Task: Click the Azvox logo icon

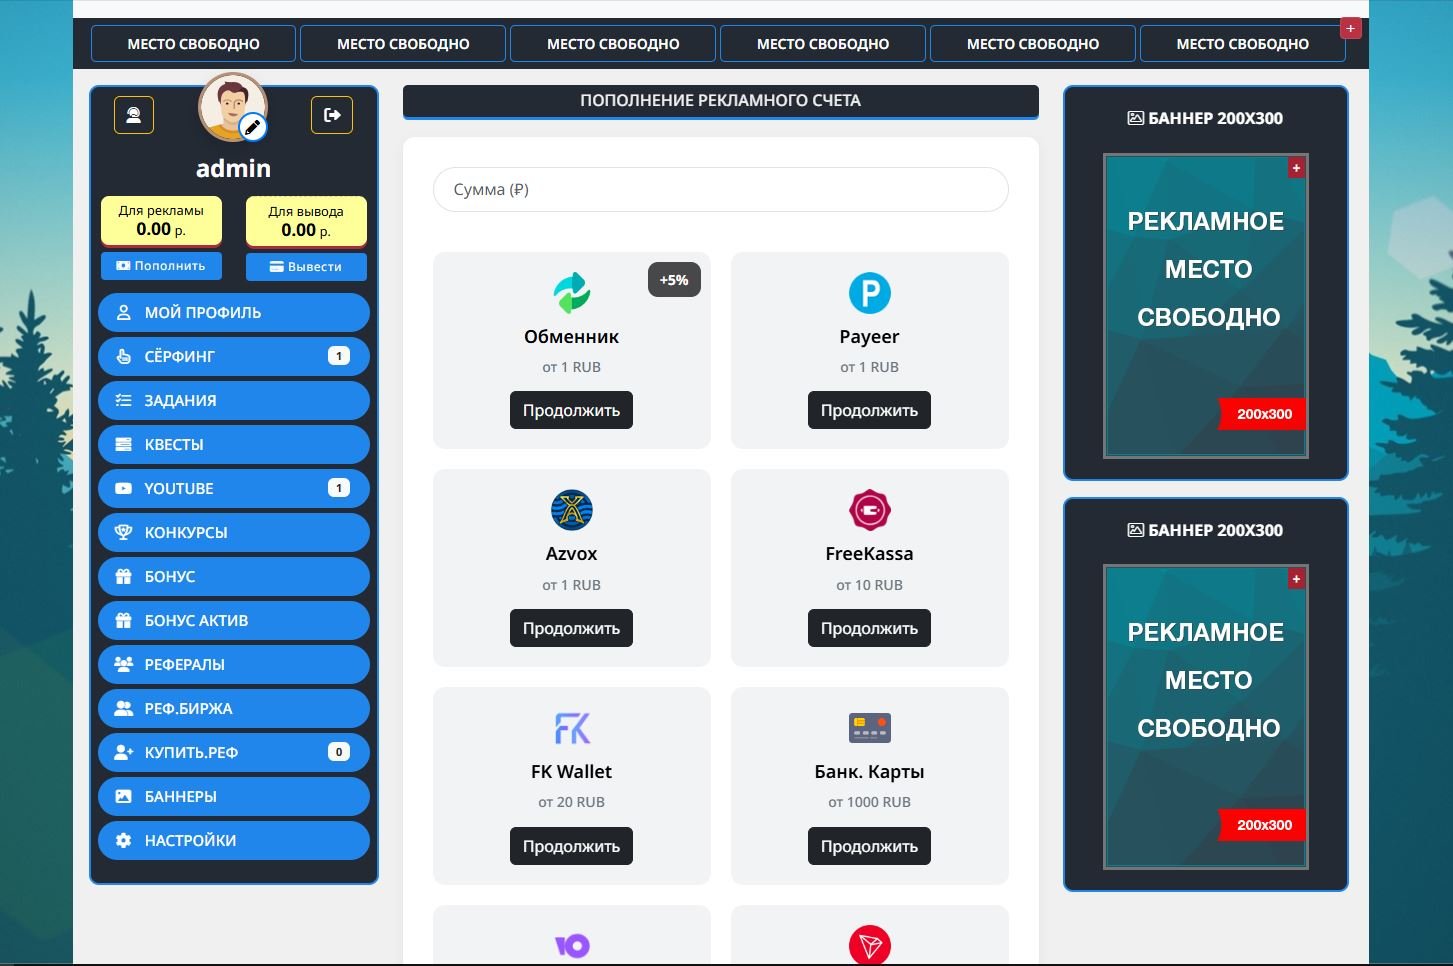Action: 572,510
